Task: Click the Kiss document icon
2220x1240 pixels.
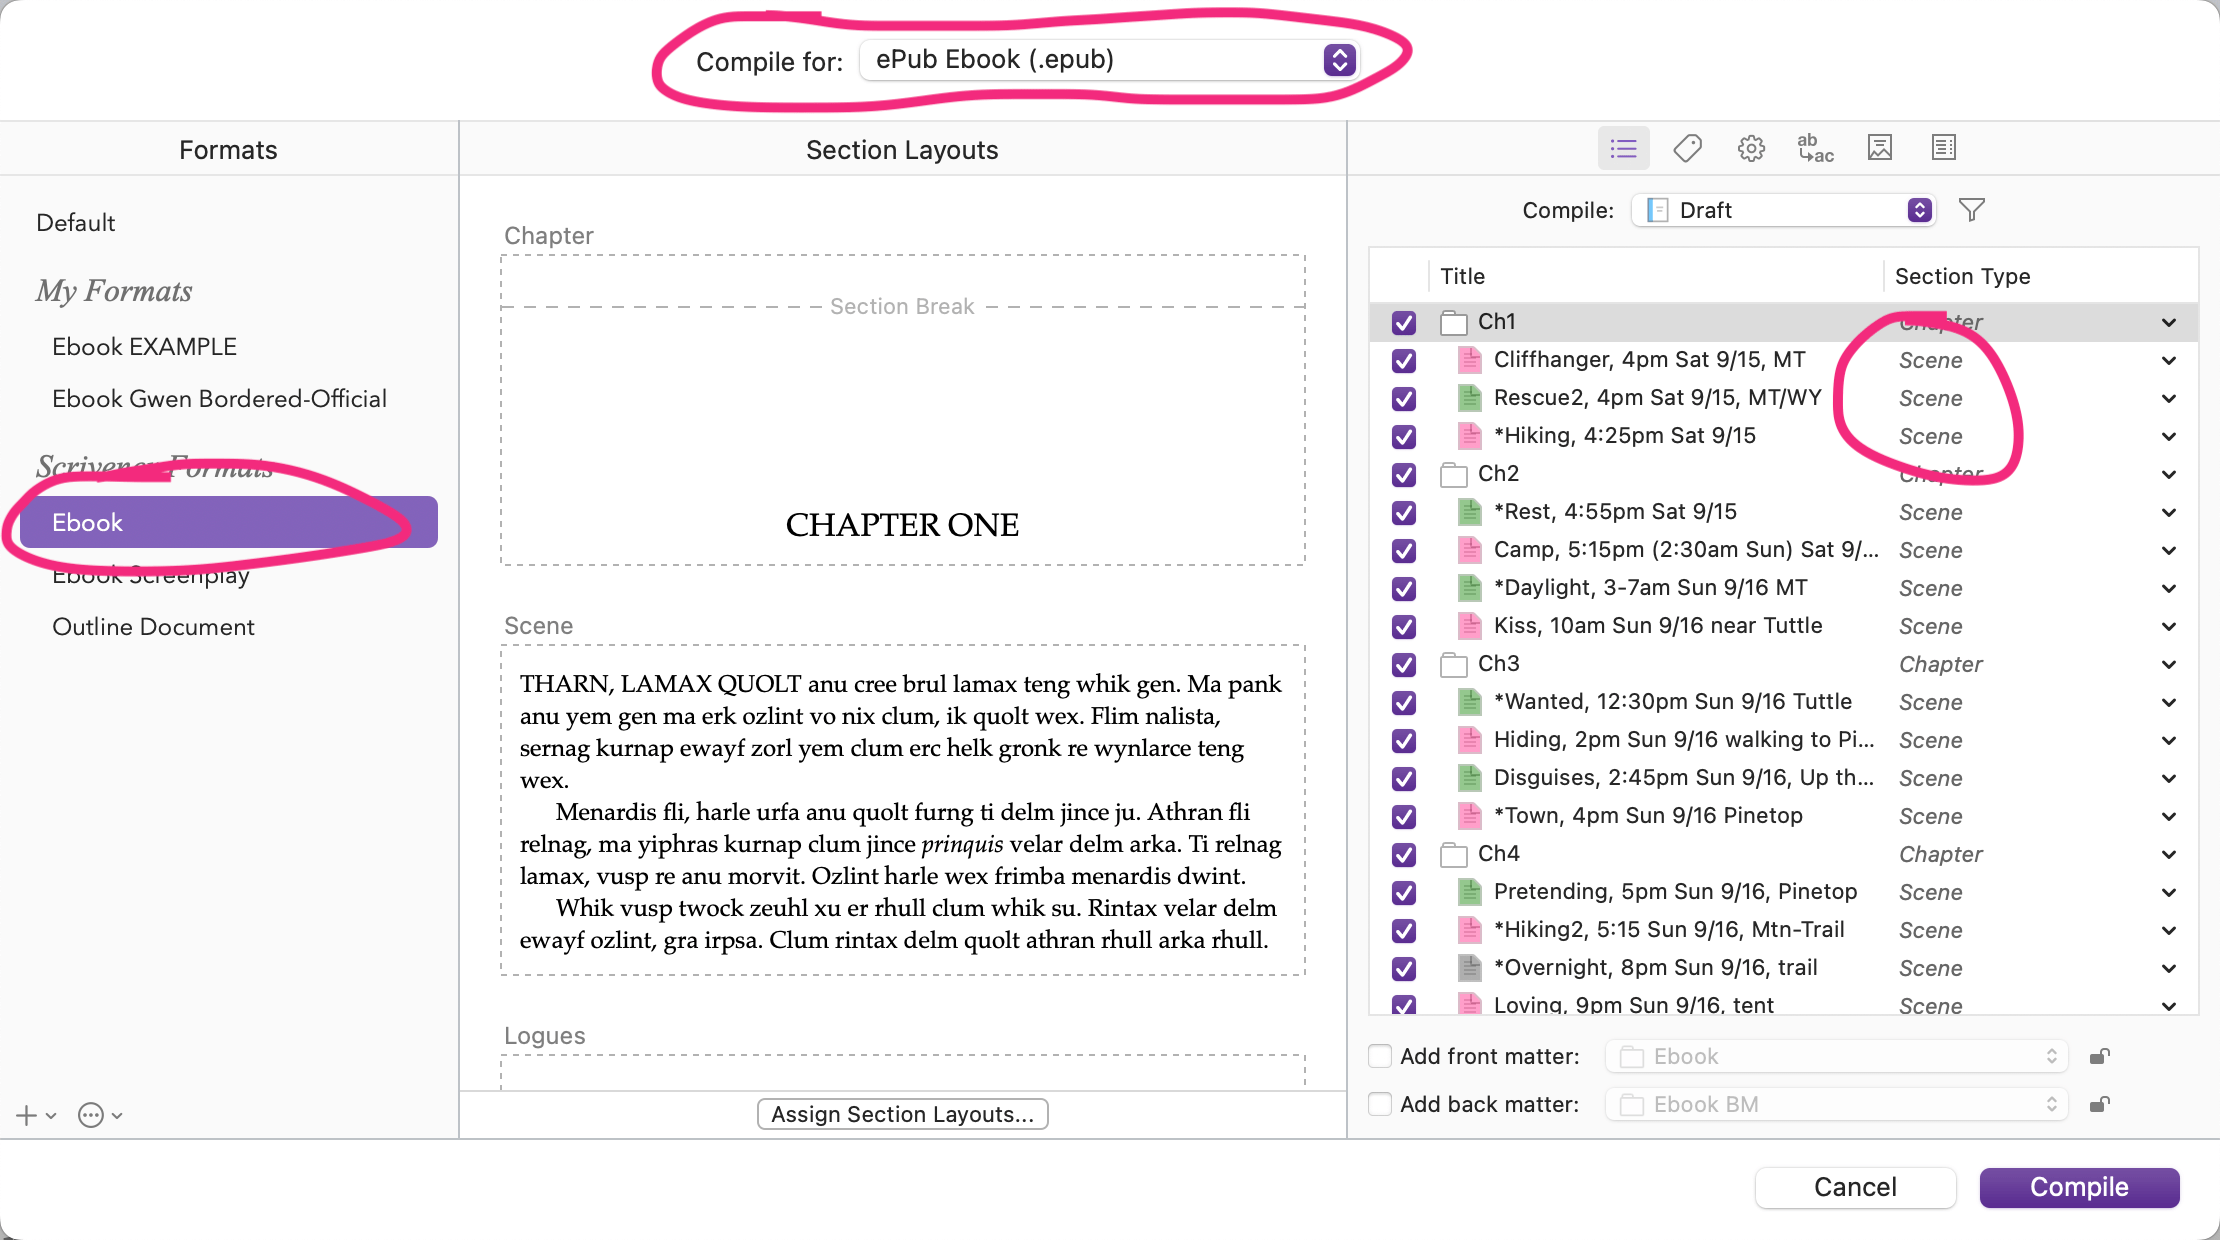Action: pos(1469,626)
